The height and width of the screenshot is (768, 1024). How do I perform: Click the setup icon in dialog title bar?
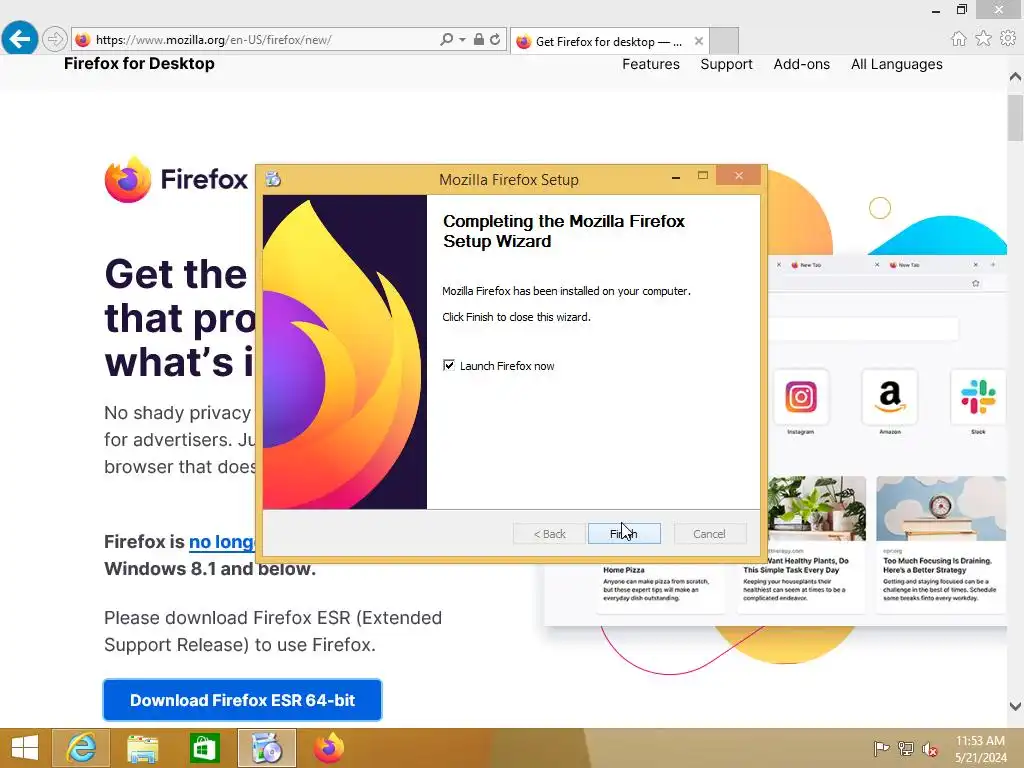273,178
